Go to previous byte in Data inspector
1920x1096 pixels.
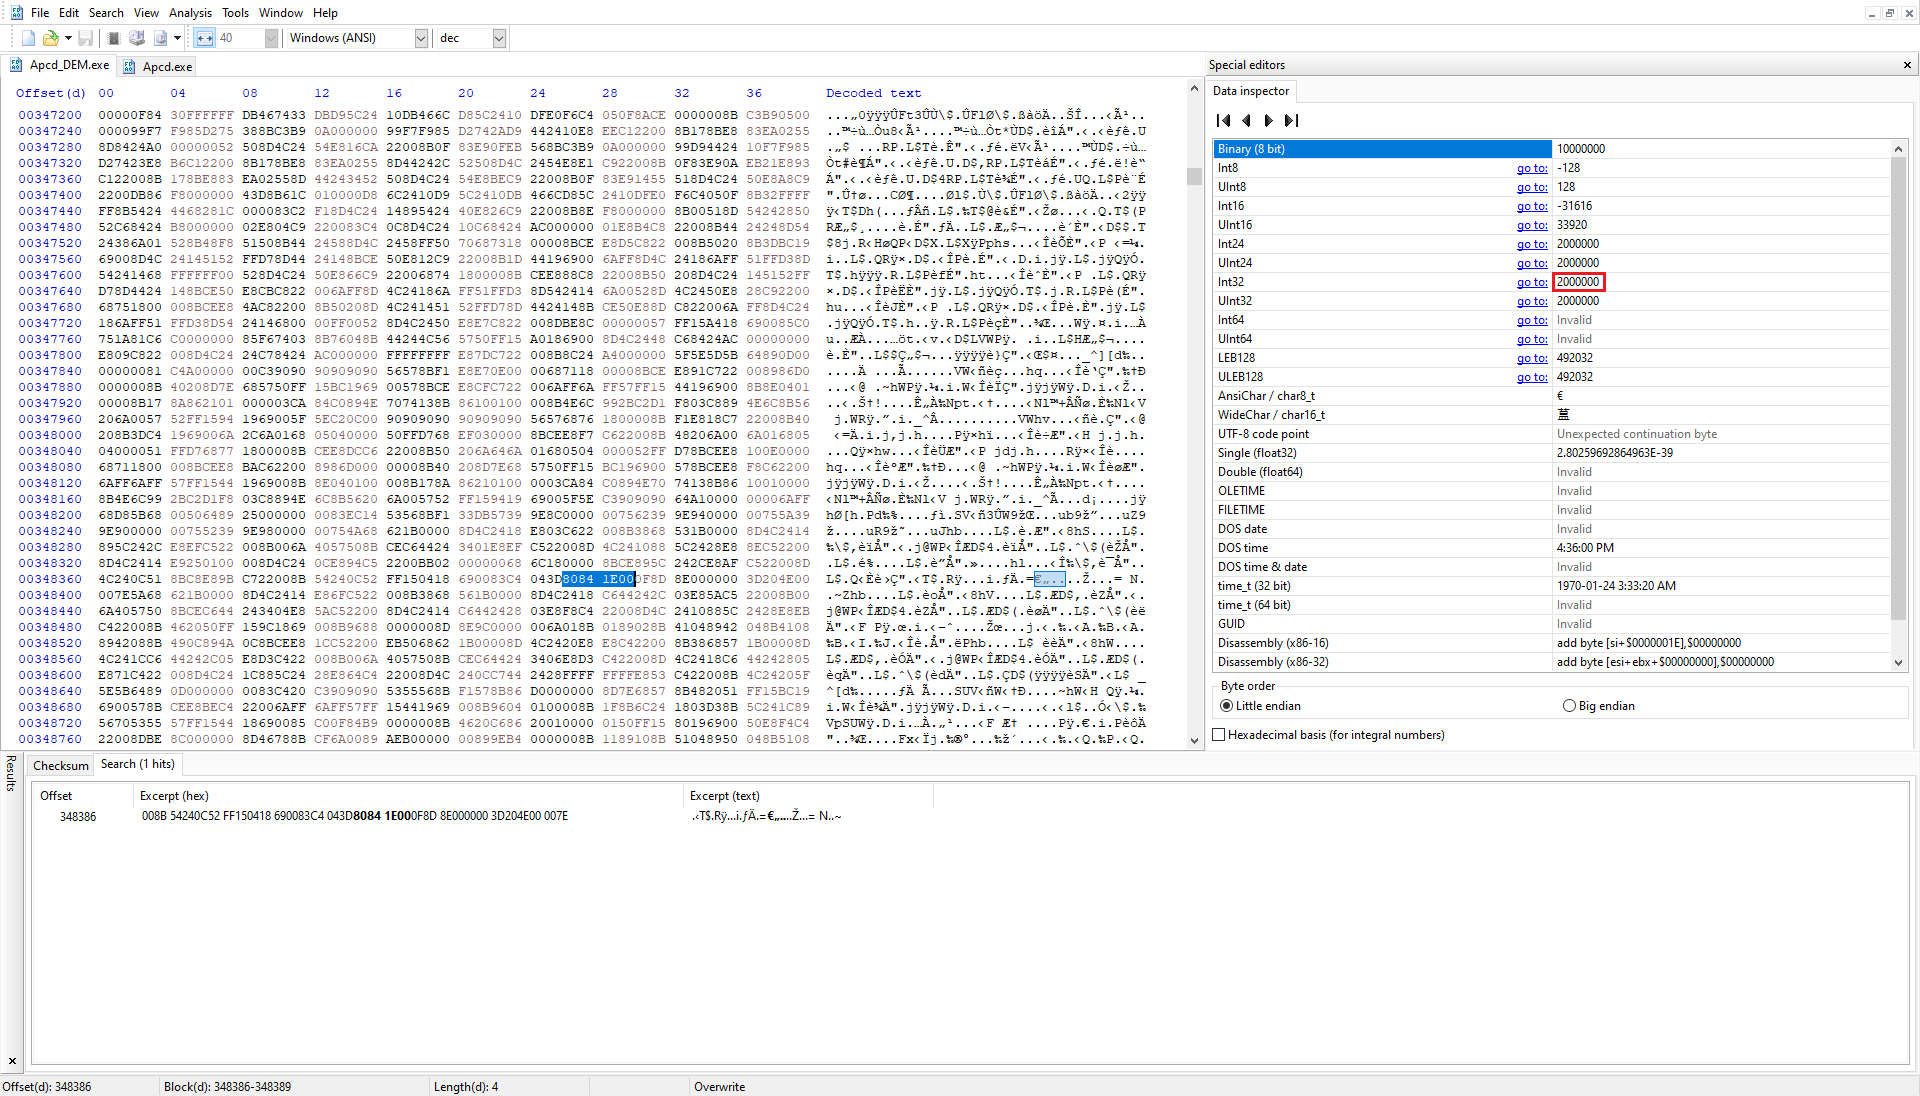[1246, 120]
